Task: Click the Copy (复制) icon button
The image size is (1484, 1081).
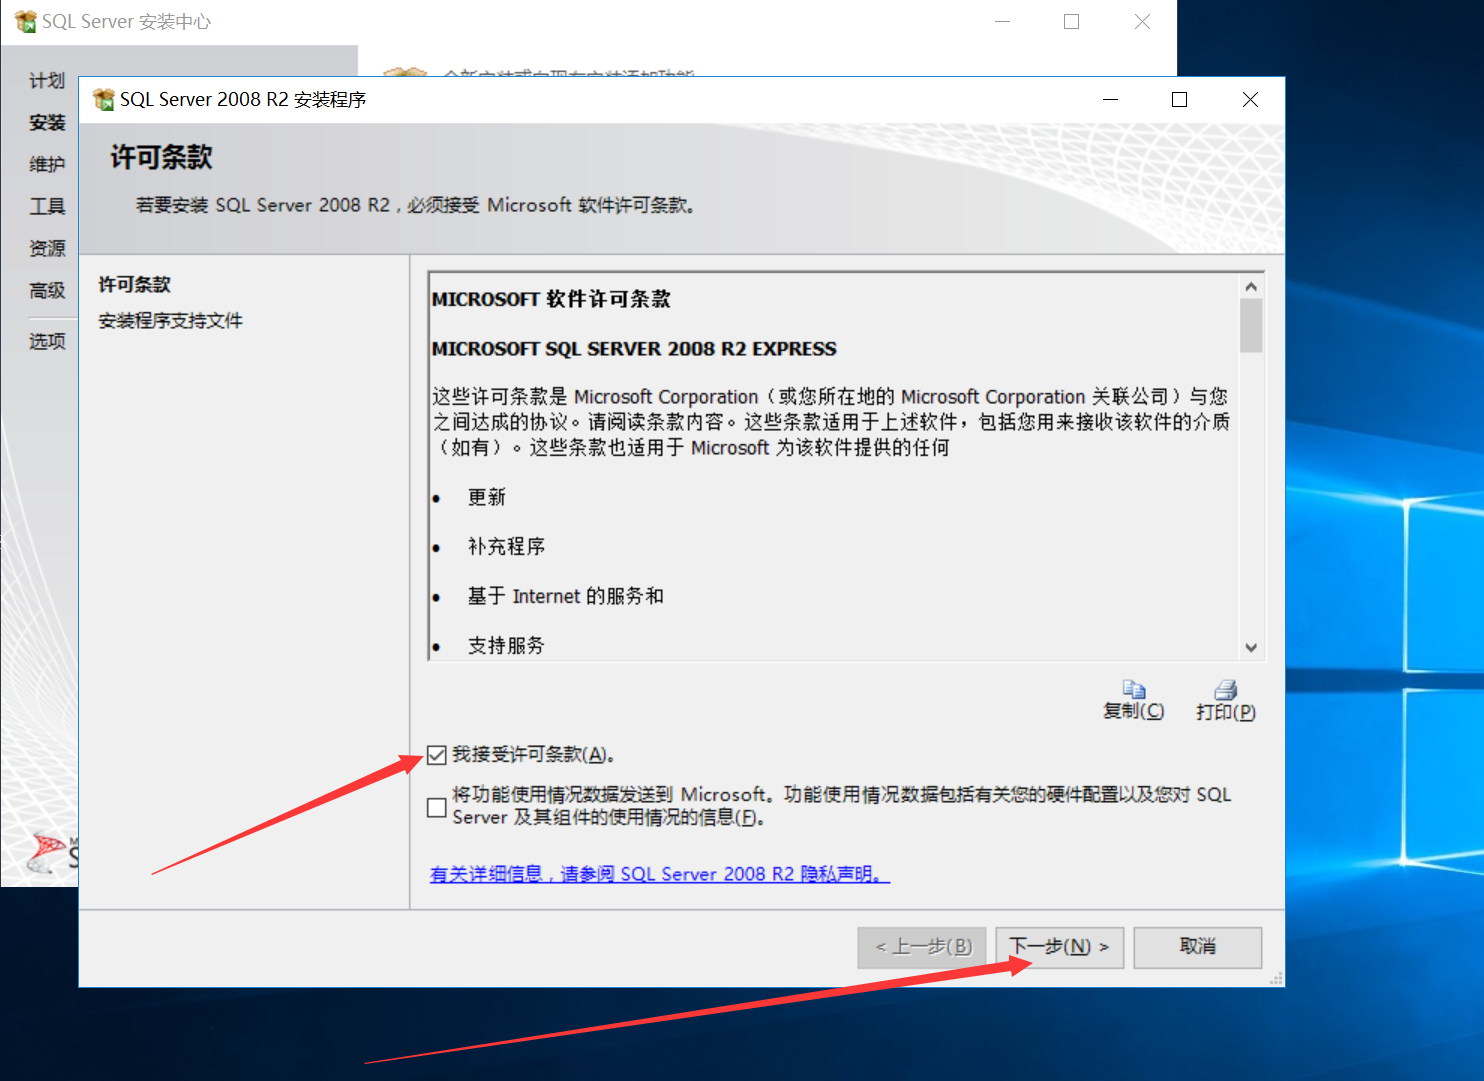Action: [1133, 700]
